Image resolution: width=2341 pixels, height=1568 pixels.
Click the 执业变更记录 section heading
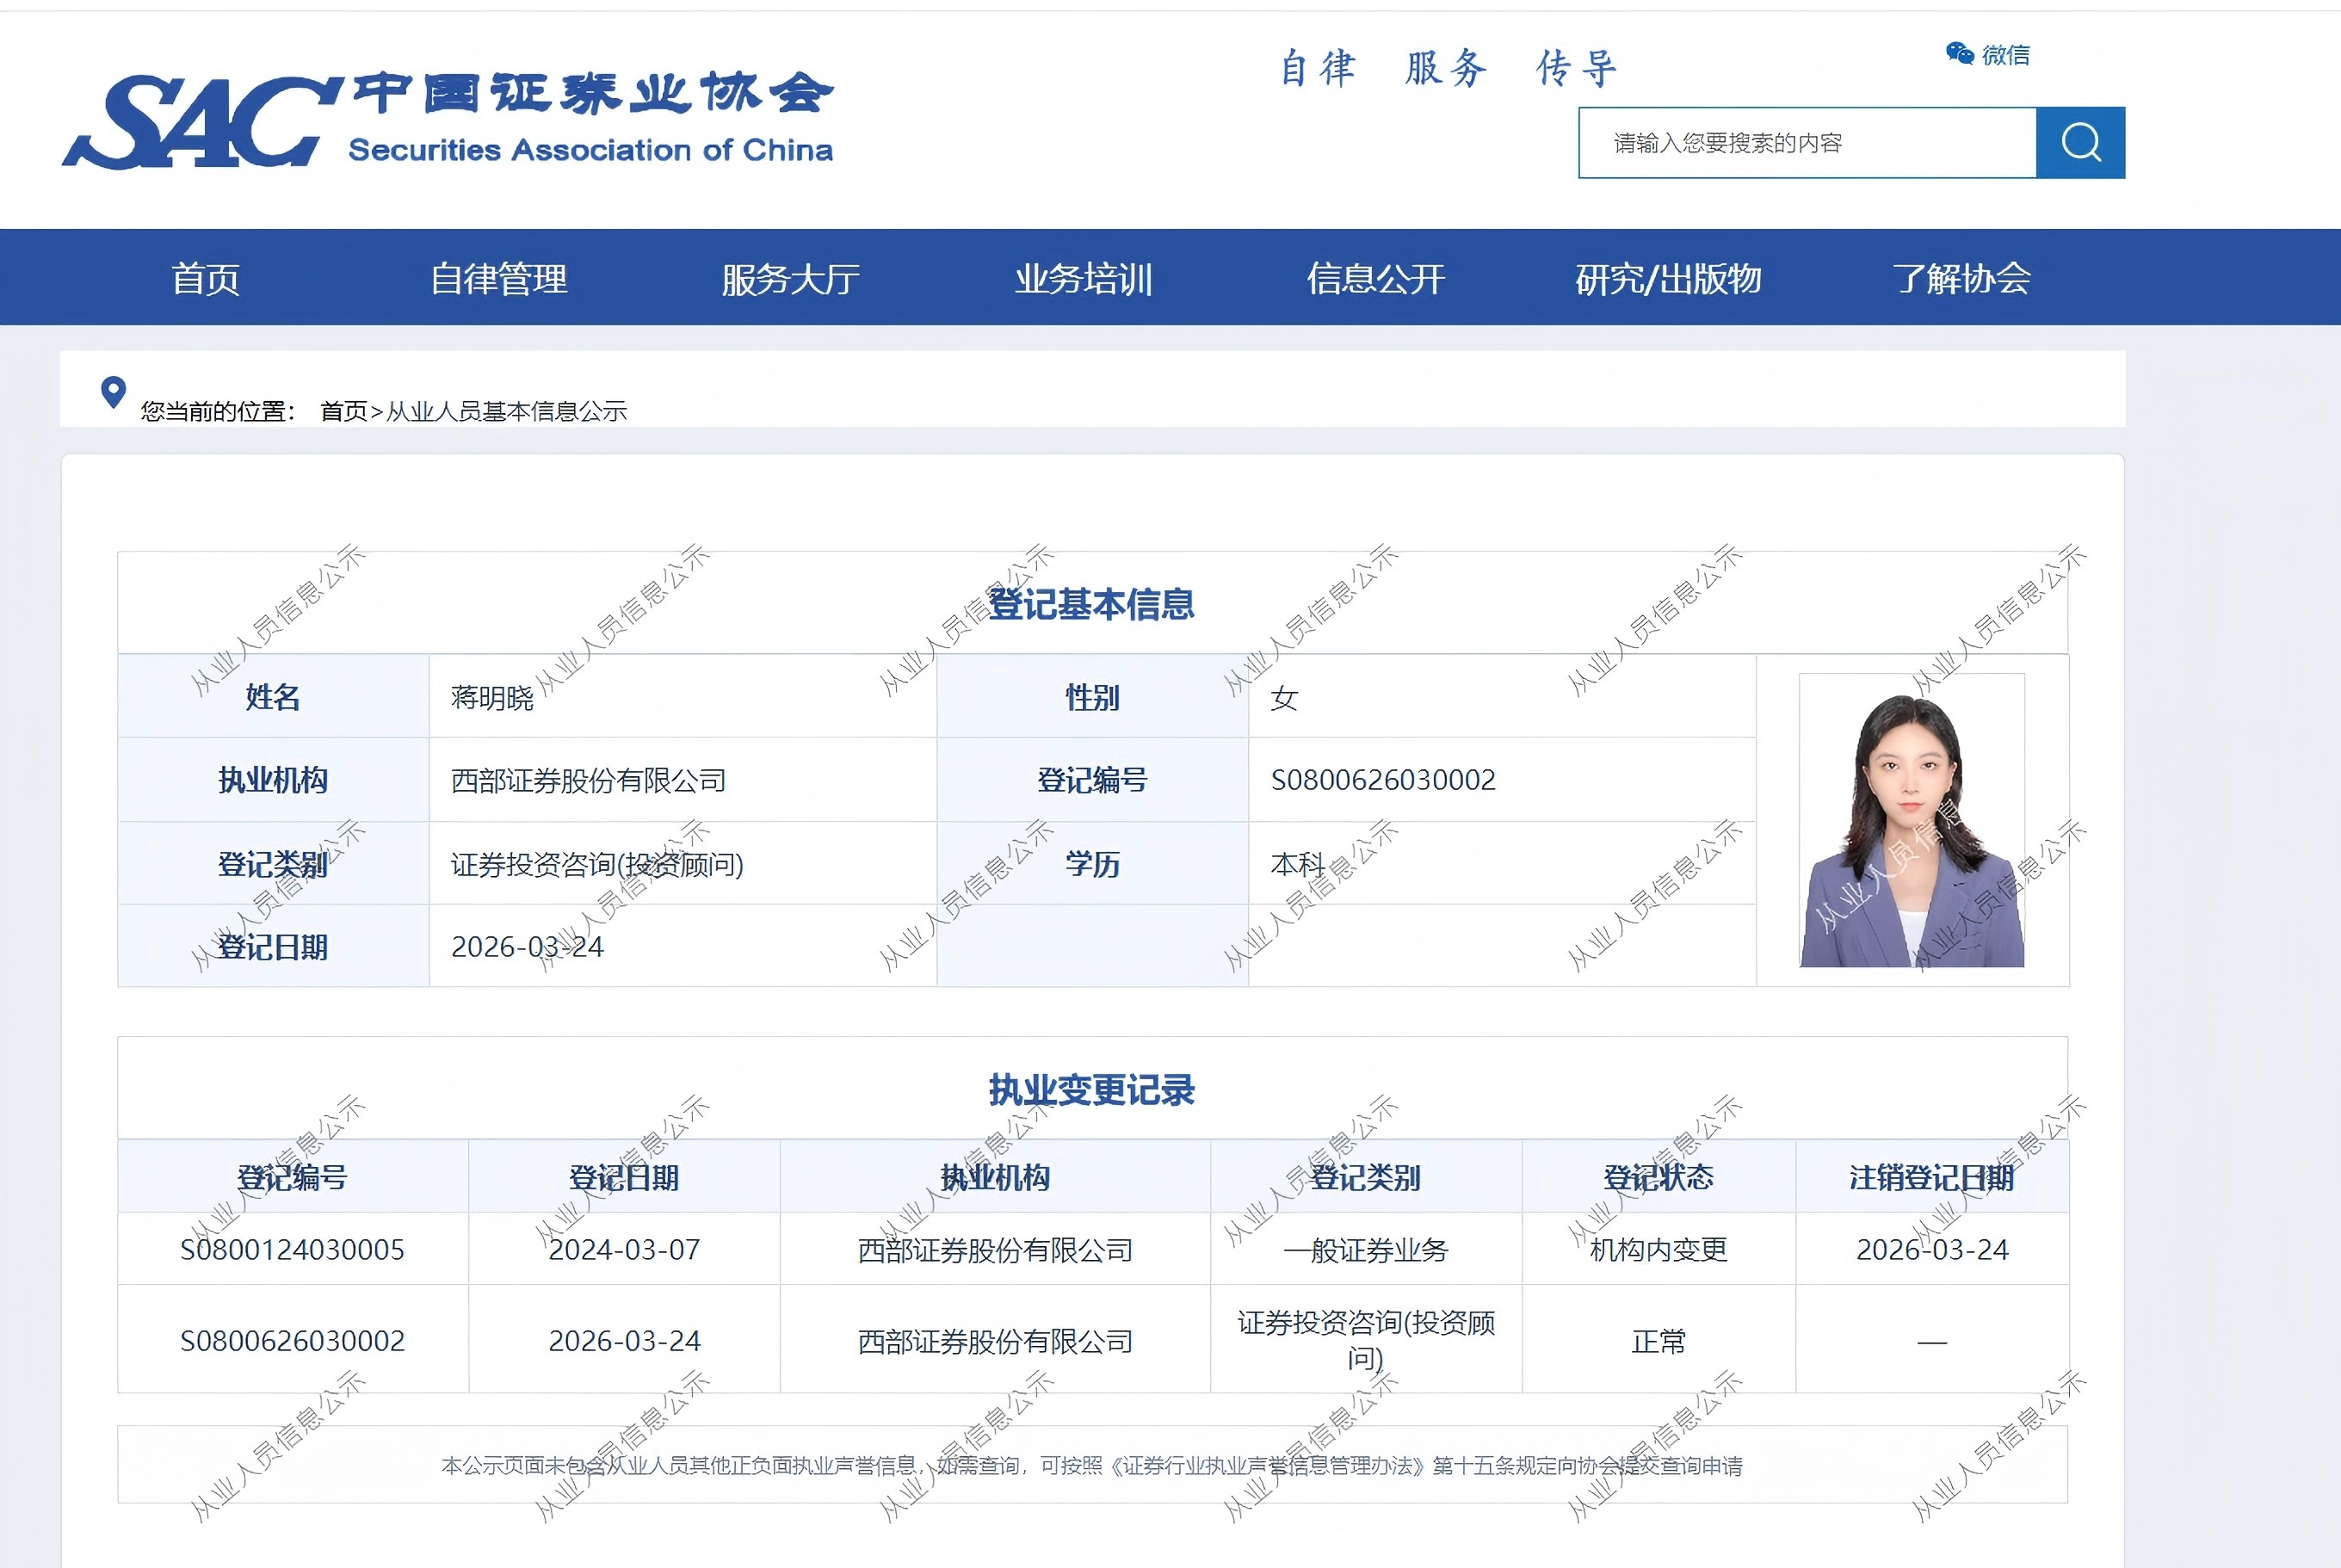(1091, 1090)
